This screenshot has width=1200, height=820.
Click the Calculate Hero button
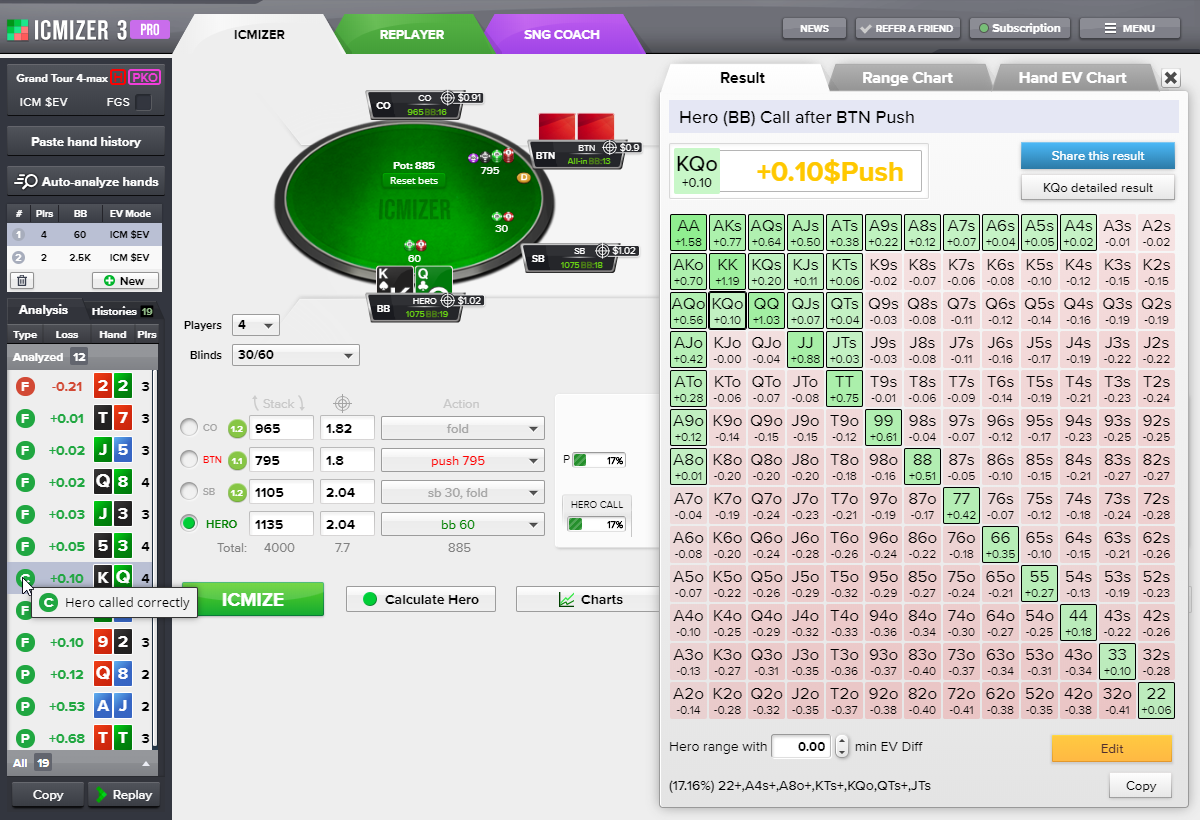[x=421, y=600]
